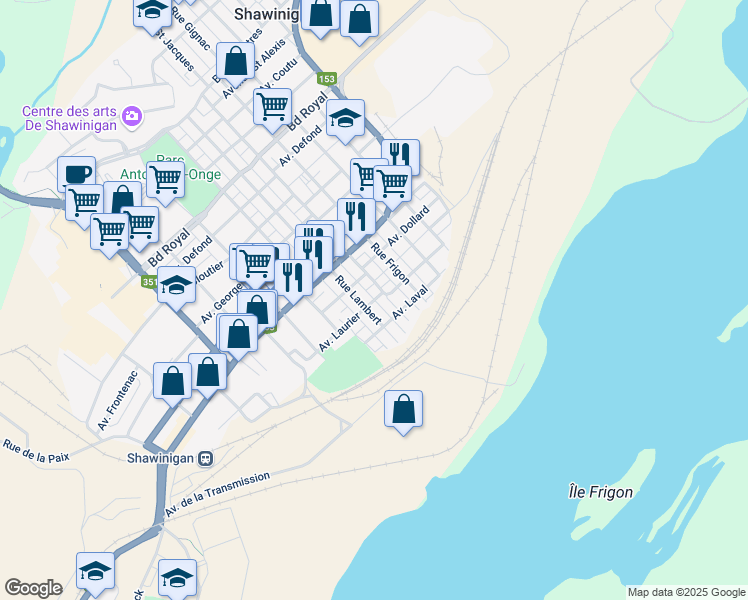Click the leftmost shopping cart marker below coffee cup

tap(84, 205)
